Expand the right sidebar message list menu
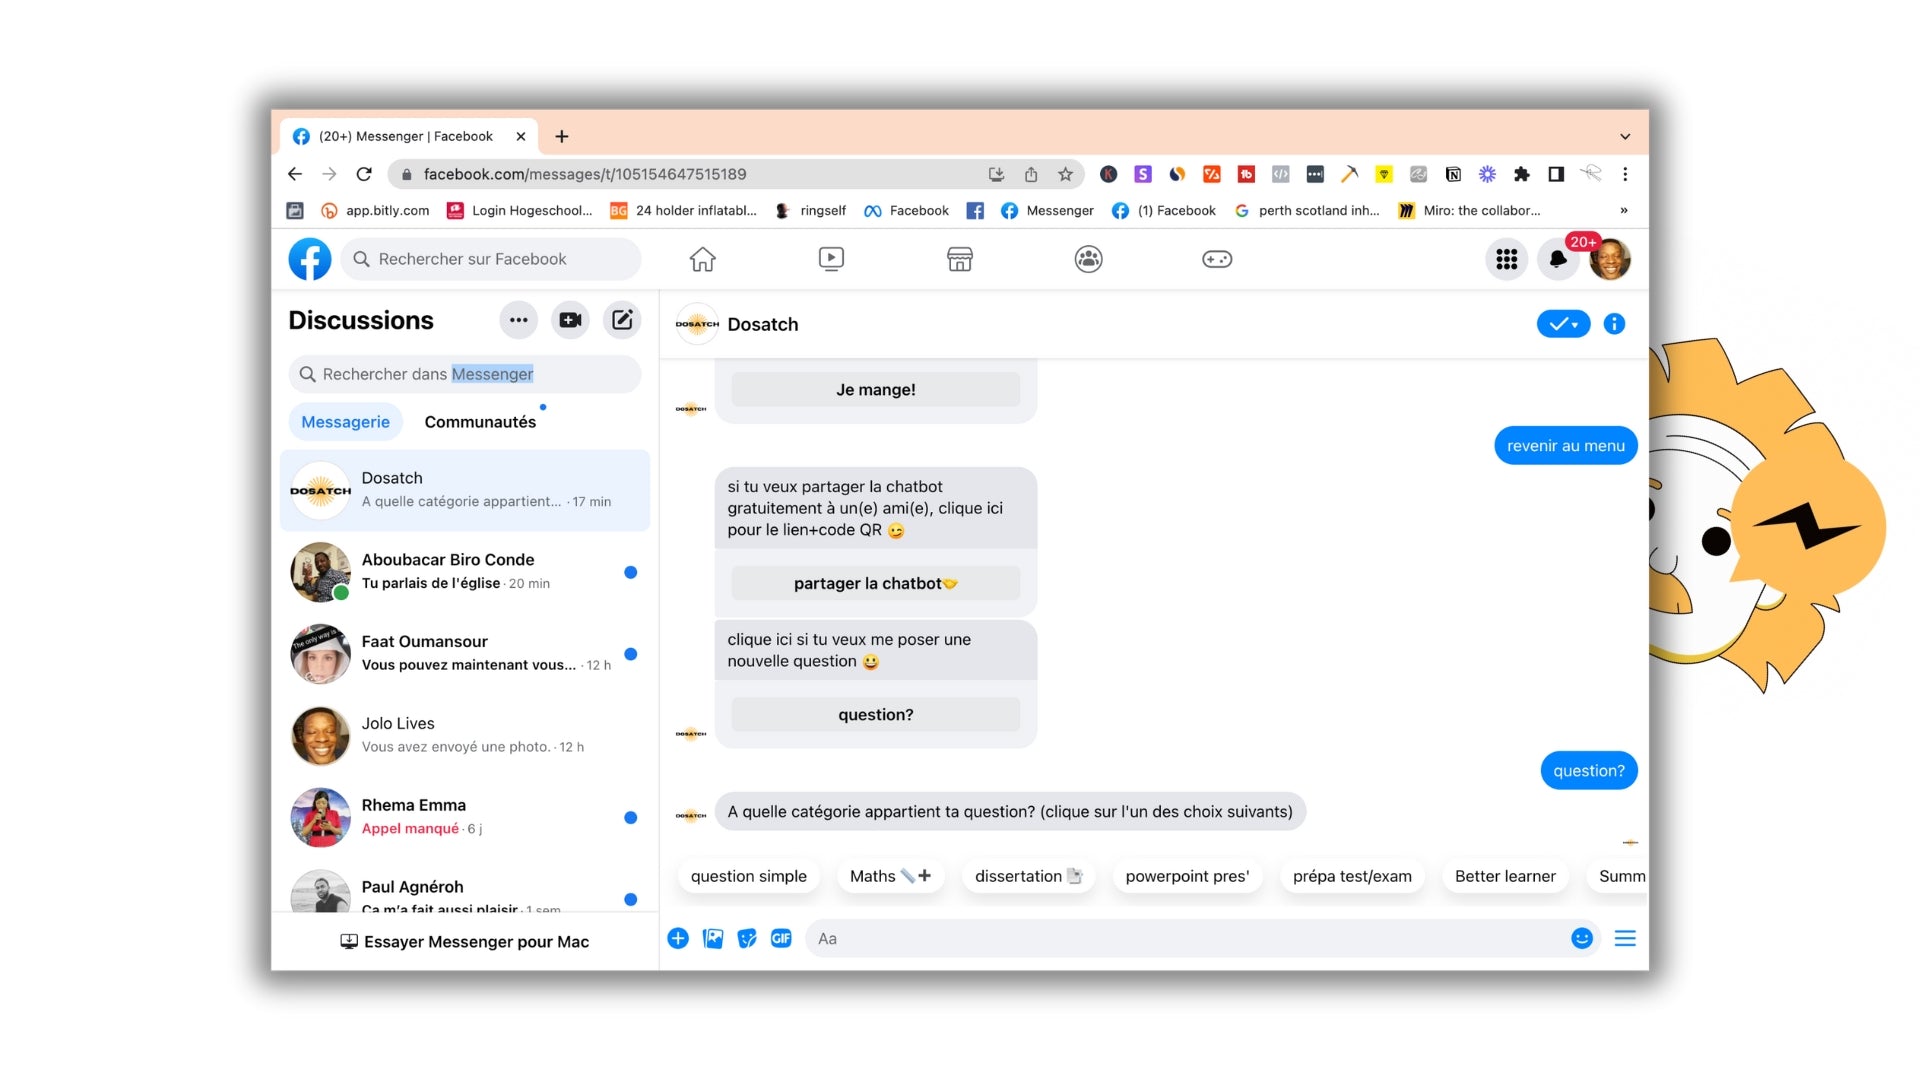1920x1080 pixels. click(x=1626, y=938)
